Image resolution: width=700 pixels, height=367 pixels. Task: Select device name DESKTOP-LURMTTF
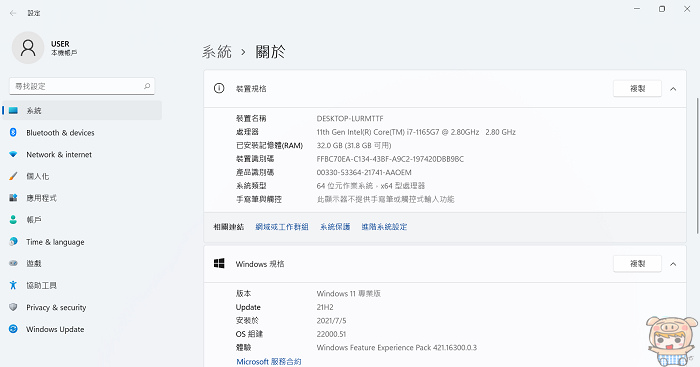pyautogui.click(x=350, y=118)
